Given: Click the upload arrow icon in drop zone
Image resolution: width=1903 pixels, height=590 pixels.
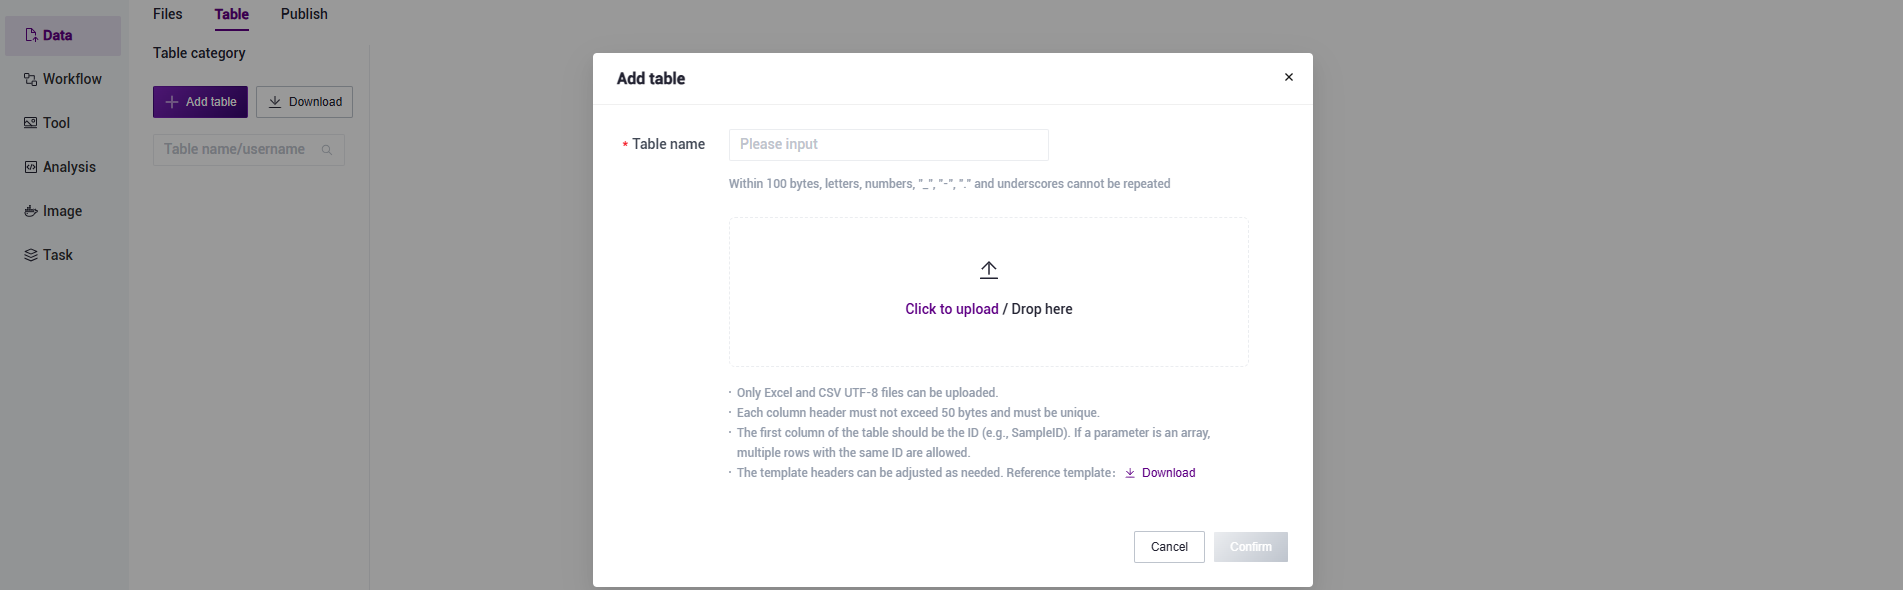Looking at the screenshot, I should pyautogui.click(x=989, y=270).
